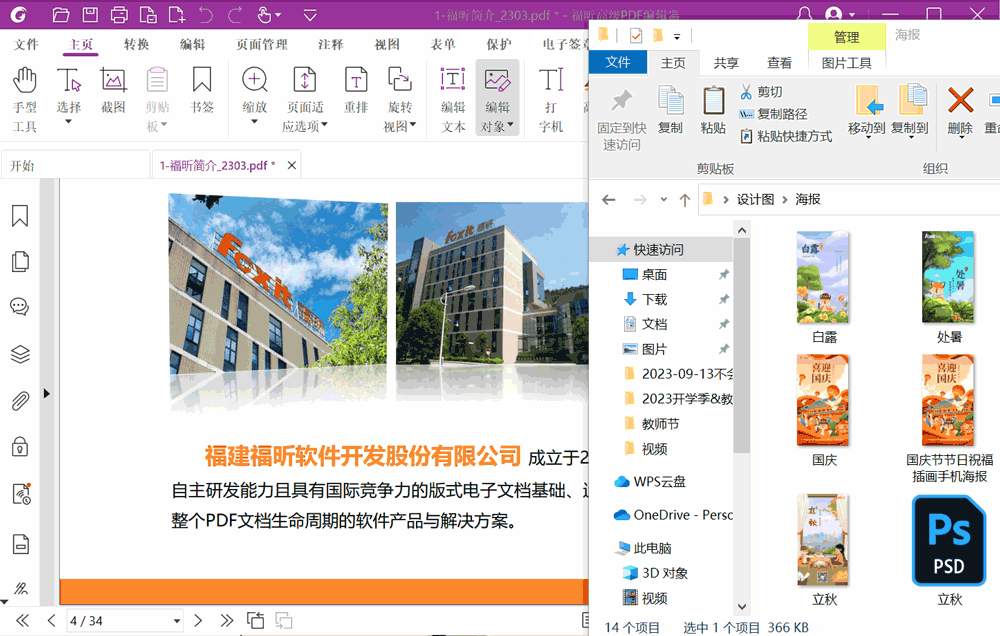
Task: Select the Hand tool in Foxit ribbon
Action: pos(25,99)
